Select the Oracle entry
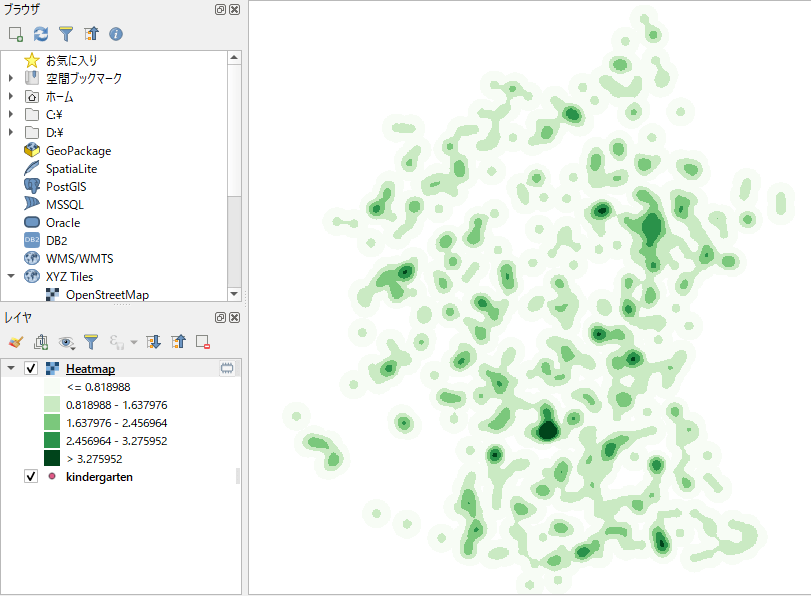 coord(63,222)
